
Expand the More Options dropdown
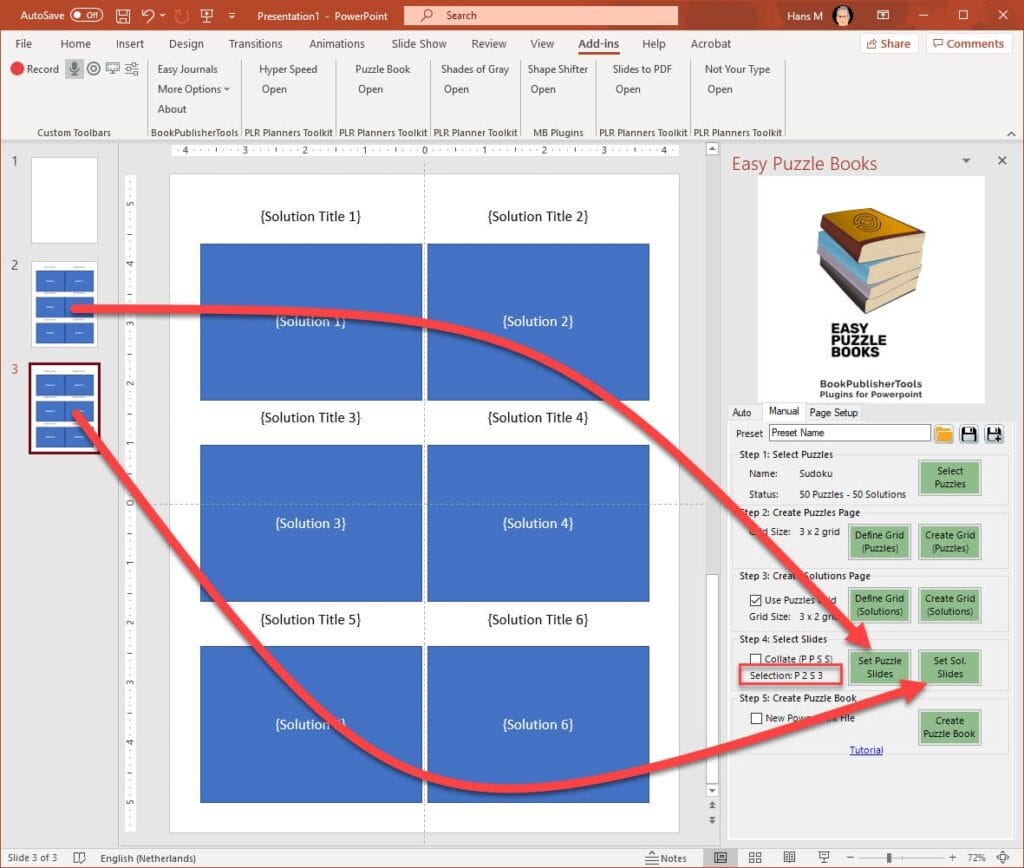coord(193,89)
